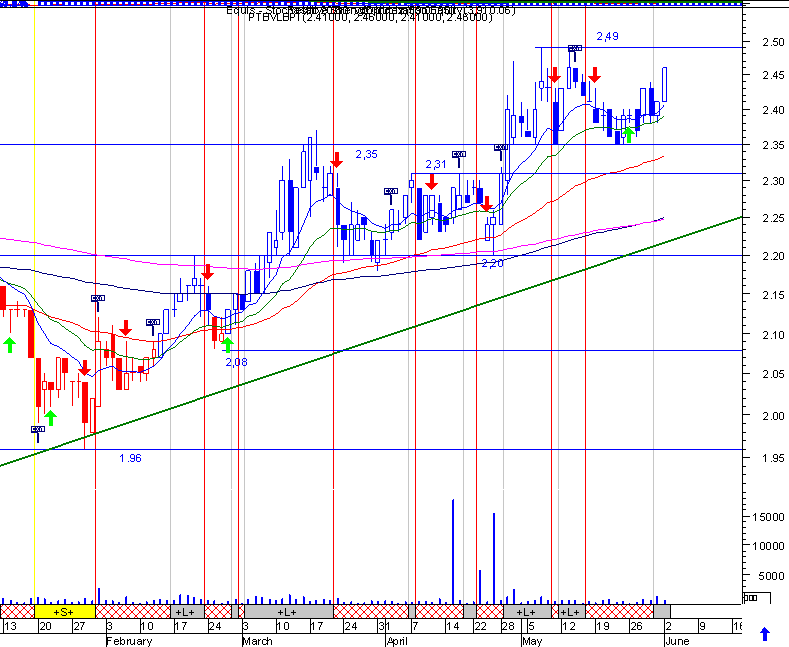Click the June month label

(x=677, y=641)
